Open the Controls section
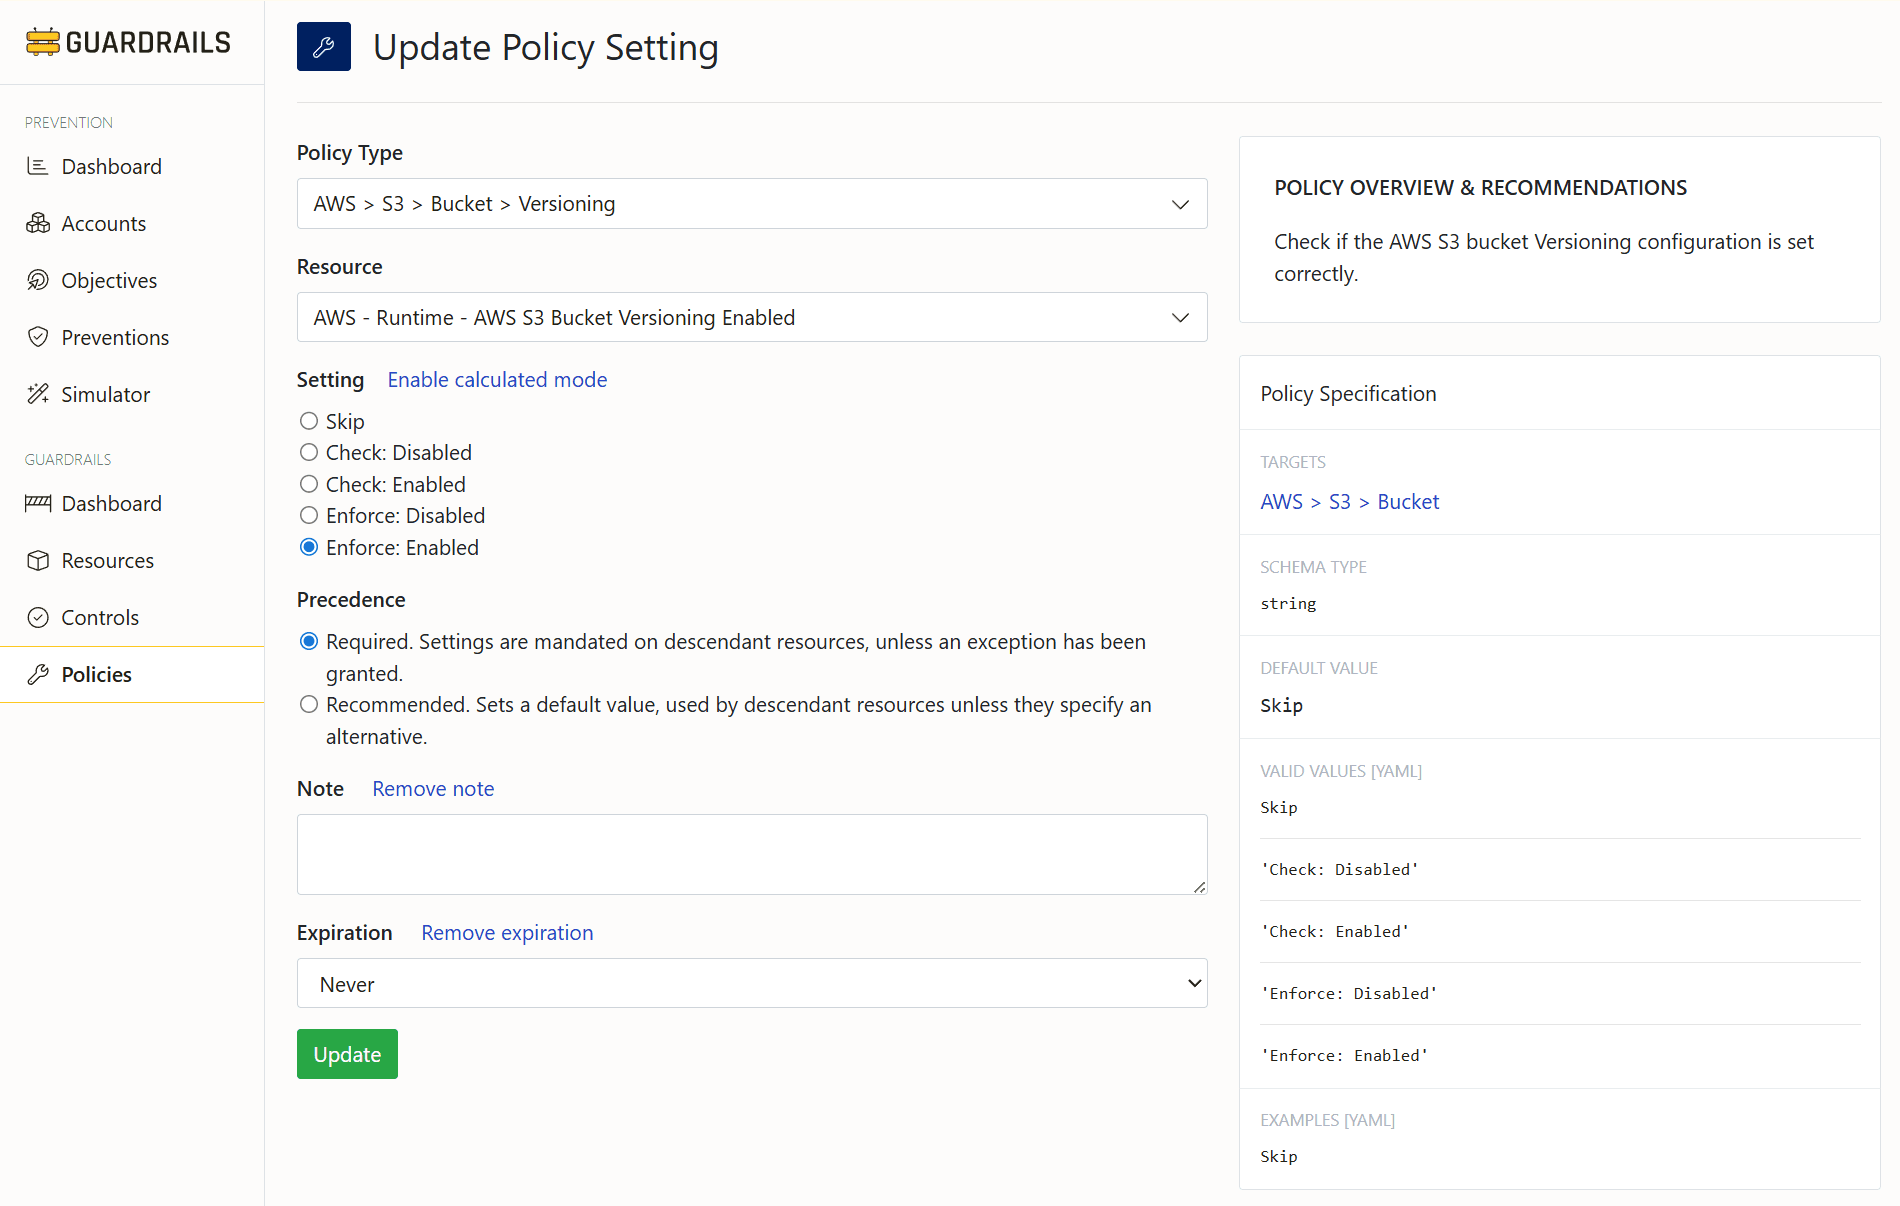This screenshot has height=1206, width=1900. 100,617
